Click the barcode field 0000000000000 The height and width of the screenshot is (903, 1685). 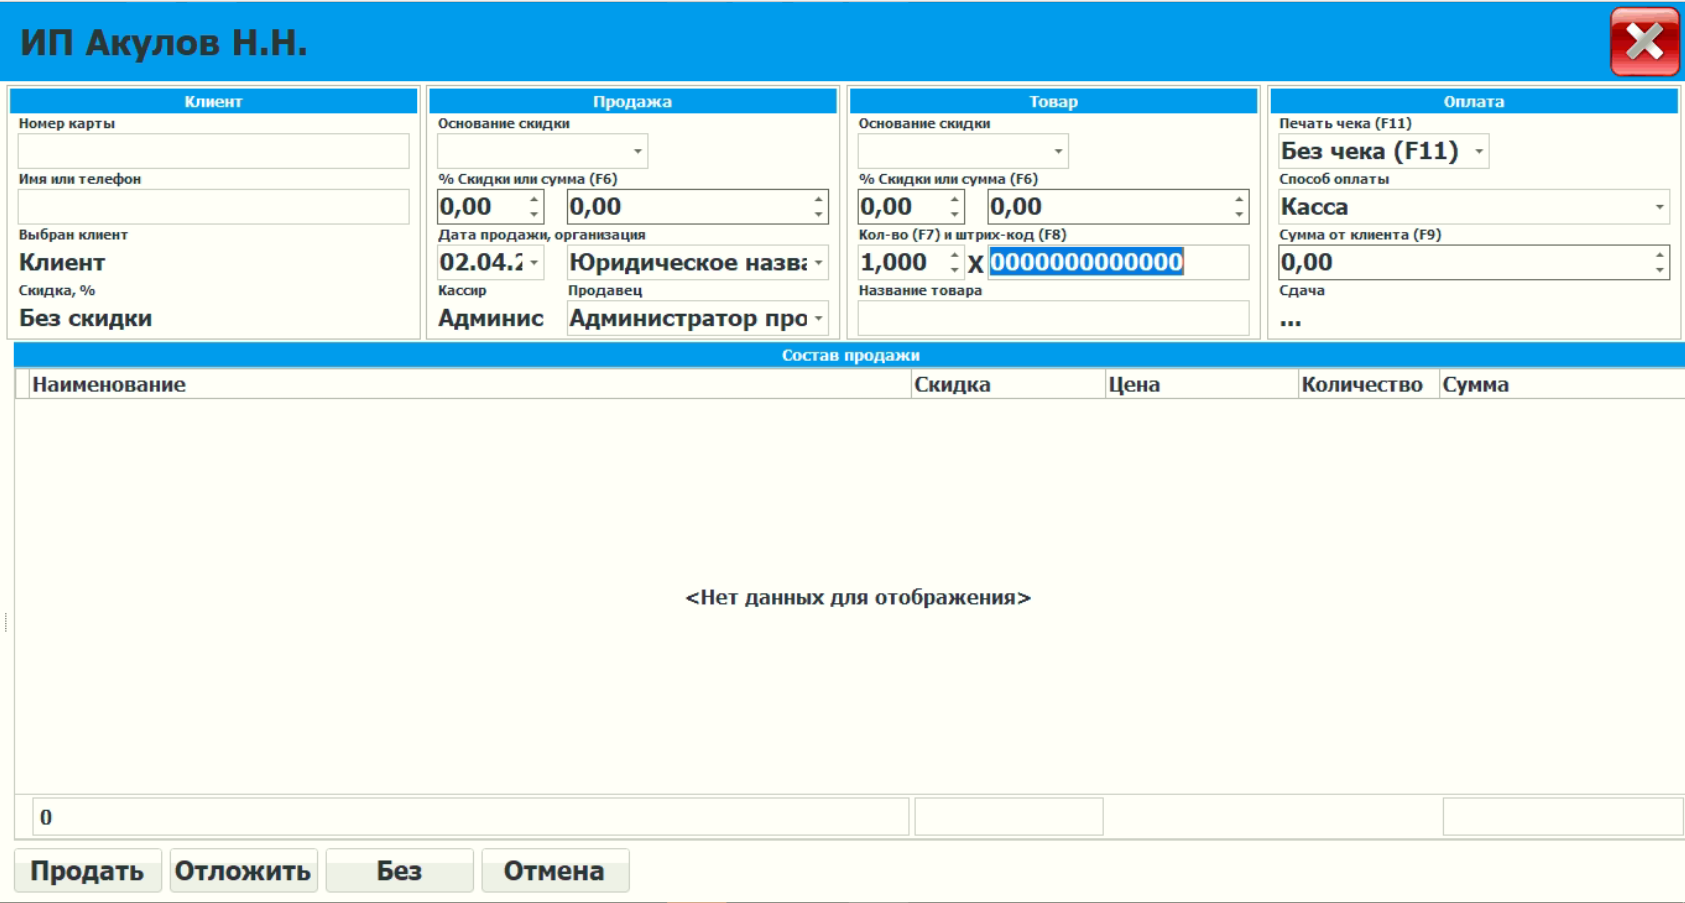click(1118, 262)
